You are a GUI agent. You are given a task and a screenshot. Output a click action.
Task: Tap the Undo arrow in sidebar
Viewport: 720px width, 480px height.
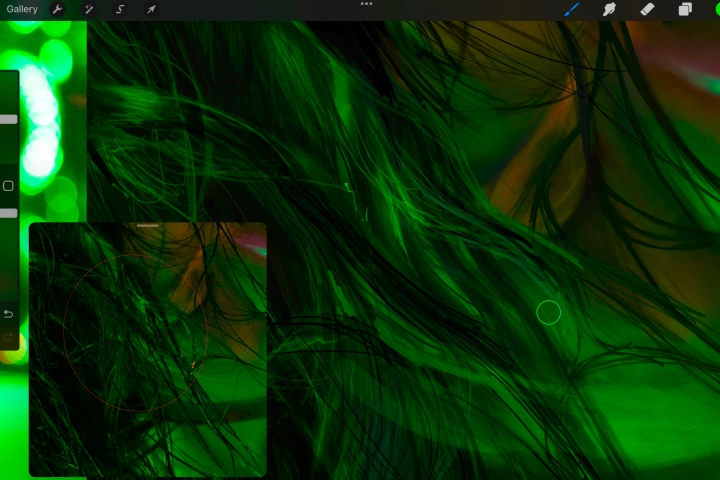(x=8, y=314)
